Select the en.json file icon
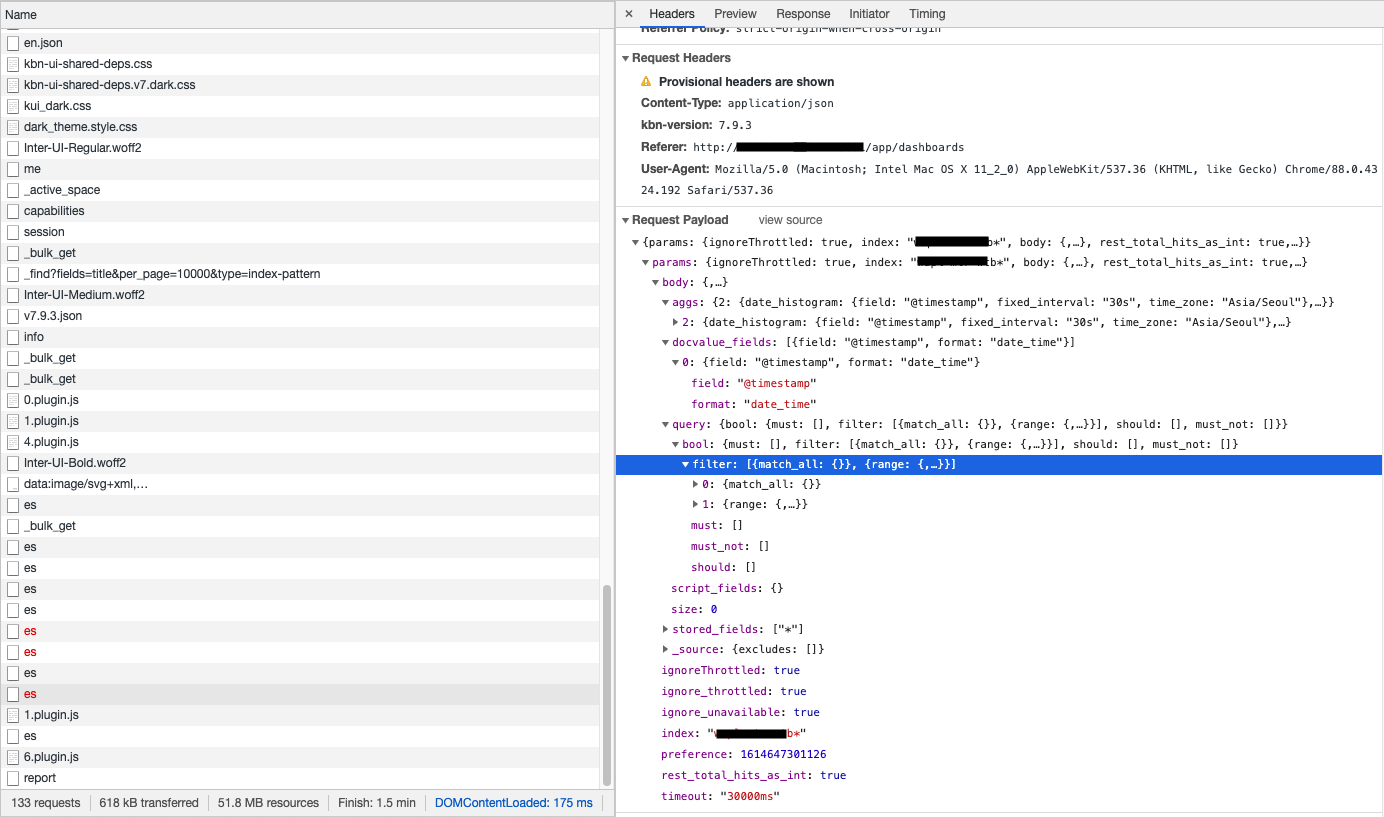The width and height of the screenshot is (1384, 817). point(13,44)
